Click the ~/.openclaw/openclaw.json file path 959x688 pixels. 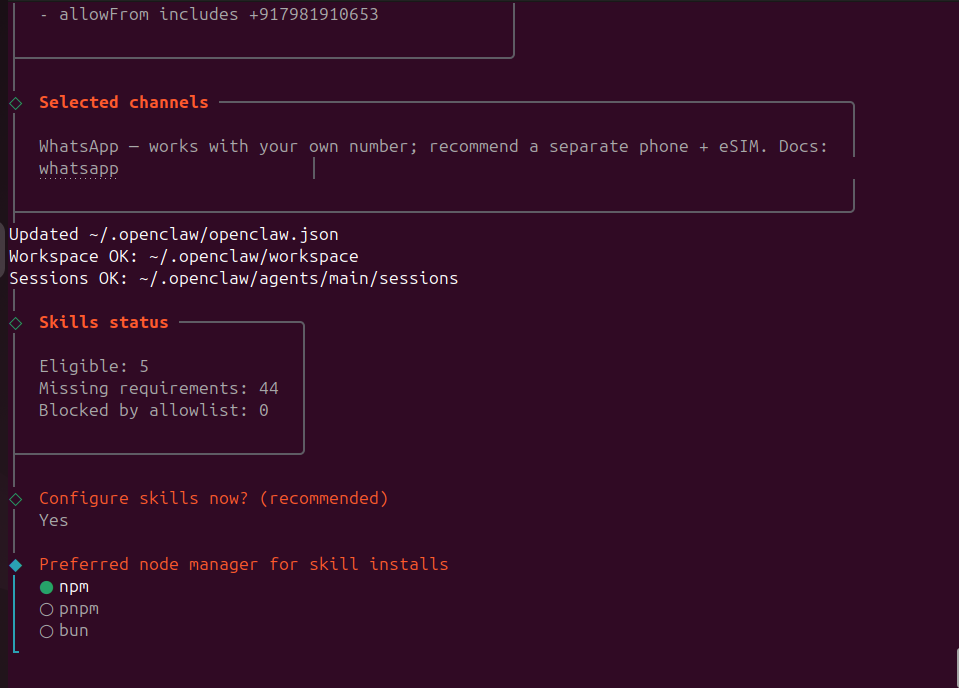point(213,234)
